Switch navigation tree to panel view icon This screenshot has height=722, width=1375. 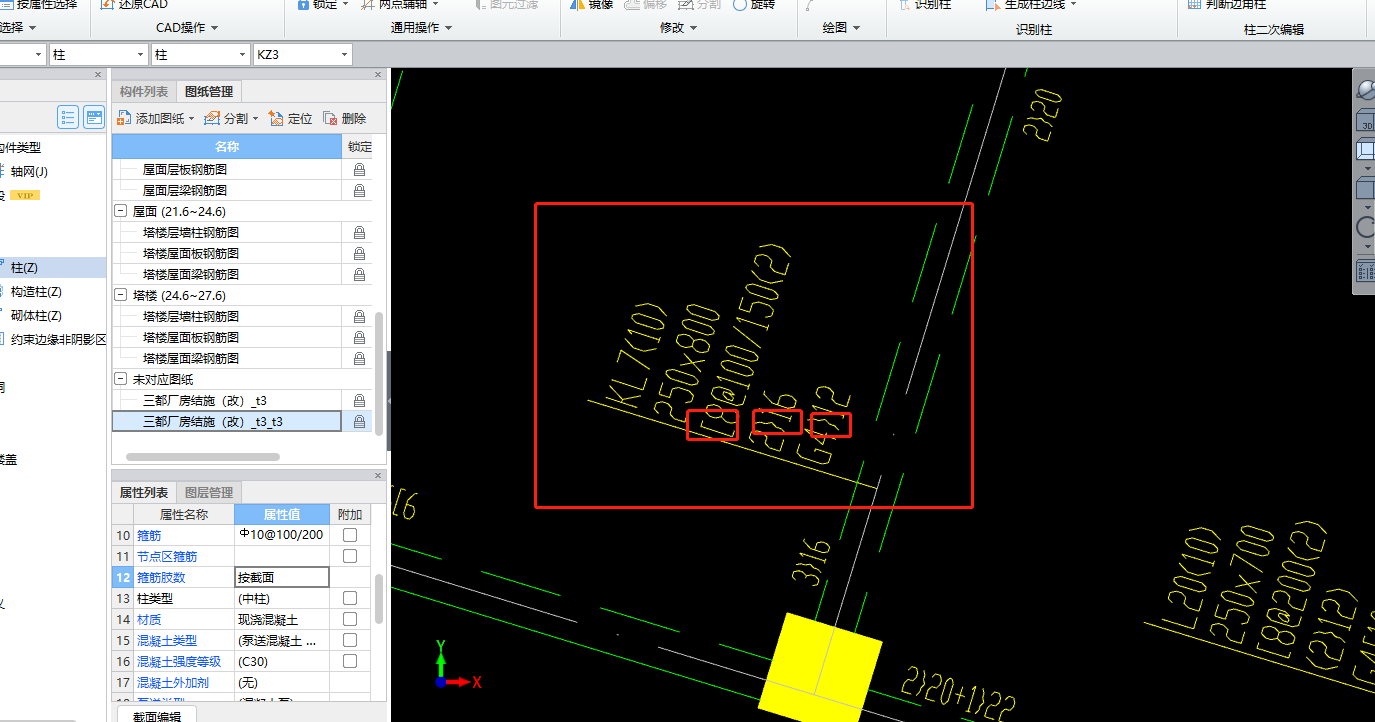pos(94,117)
